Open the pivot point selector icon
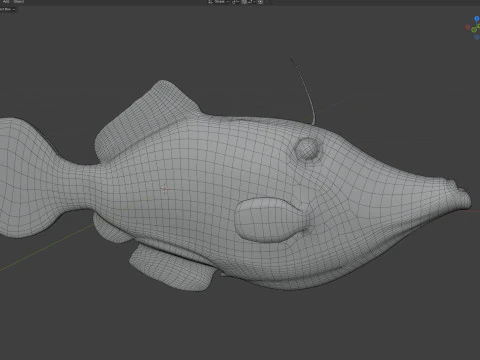480x360 pixels. click(x=235, y=2)
